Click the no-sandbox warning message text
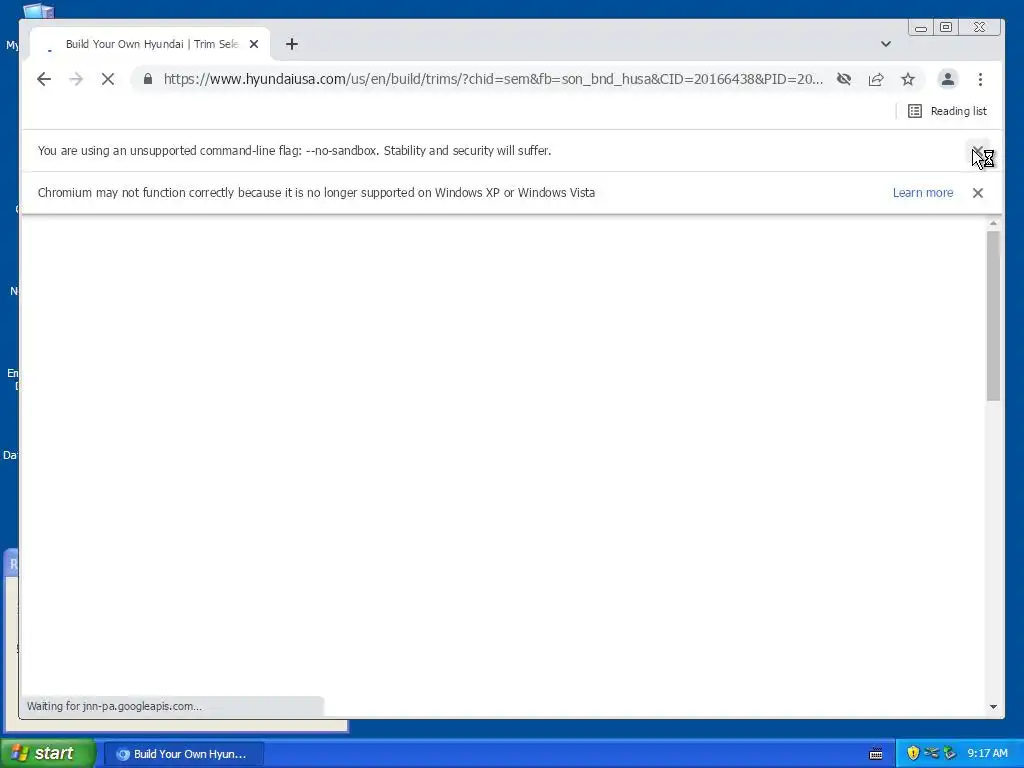Viewport: 1024px width, 768px height. pyautogui.click(x=295, y=150)
